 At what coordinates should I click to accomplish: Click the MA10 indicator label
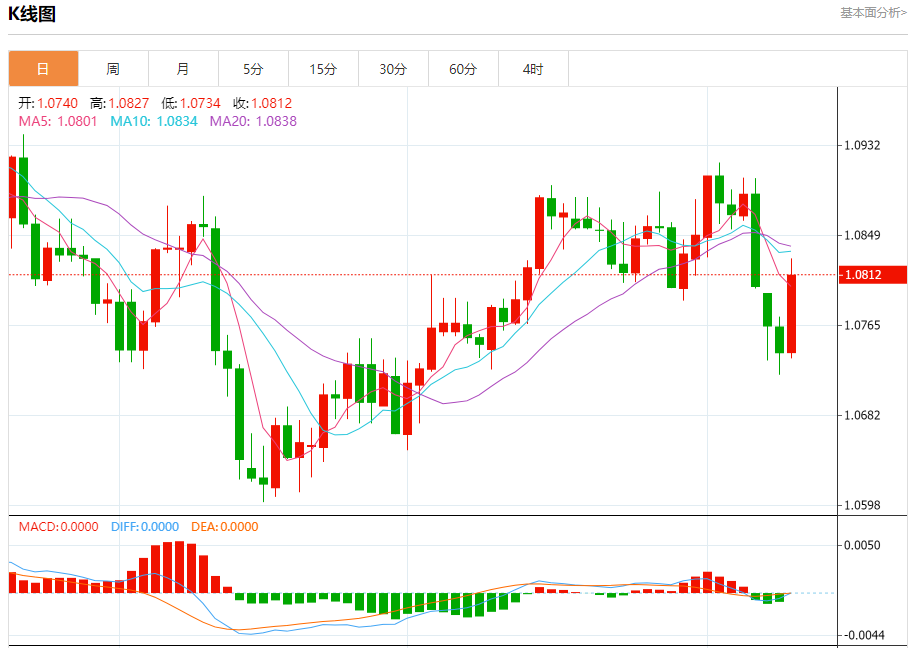(154, 121)
